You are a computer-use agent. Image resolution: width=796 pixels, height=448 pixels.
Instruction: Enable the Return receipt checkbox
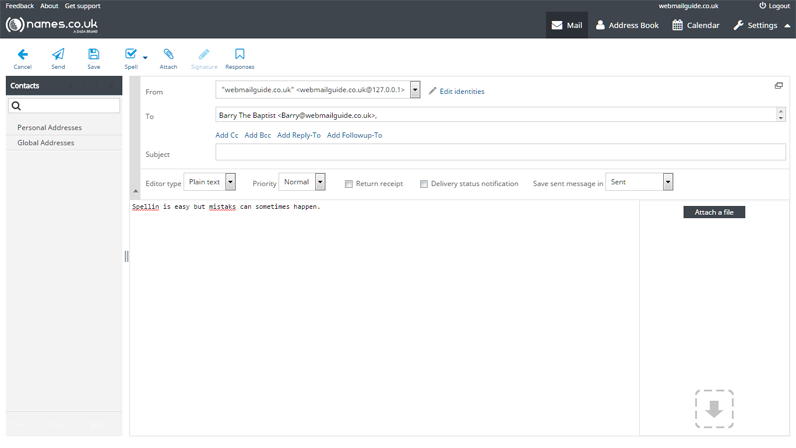[348, 184]
